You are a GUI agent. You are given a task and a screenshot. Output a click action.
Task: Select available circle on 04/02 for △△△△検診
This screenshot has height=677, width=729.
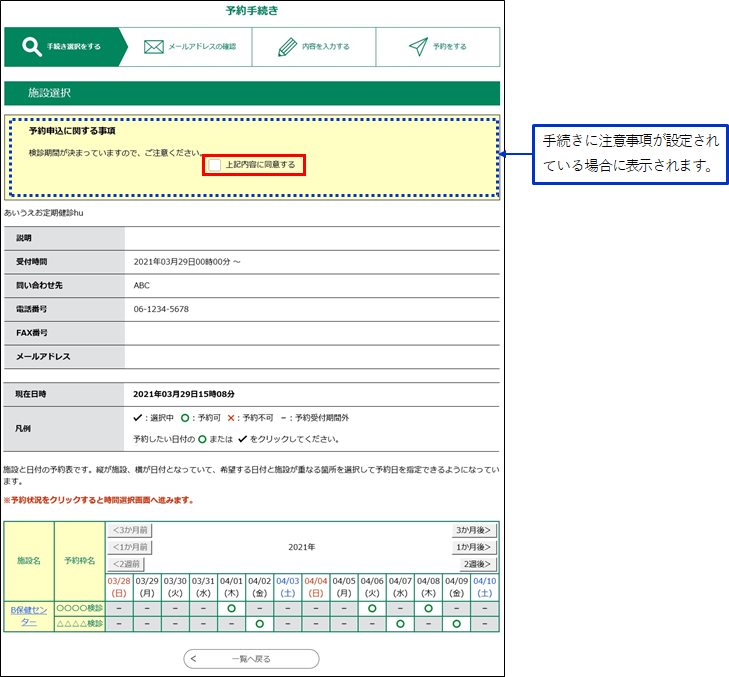[259, 624]
